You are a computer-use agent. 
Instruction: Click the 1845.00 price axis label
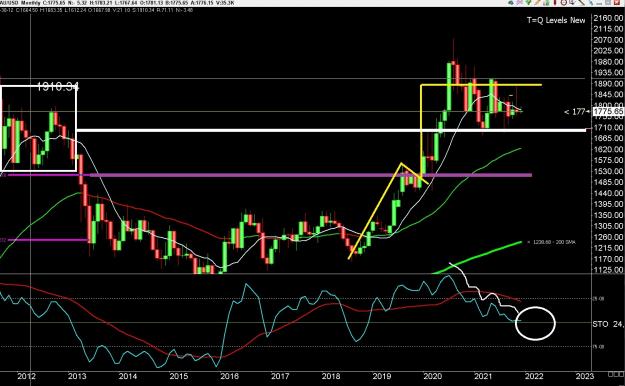pyautogui.click(x=608, y=95)
